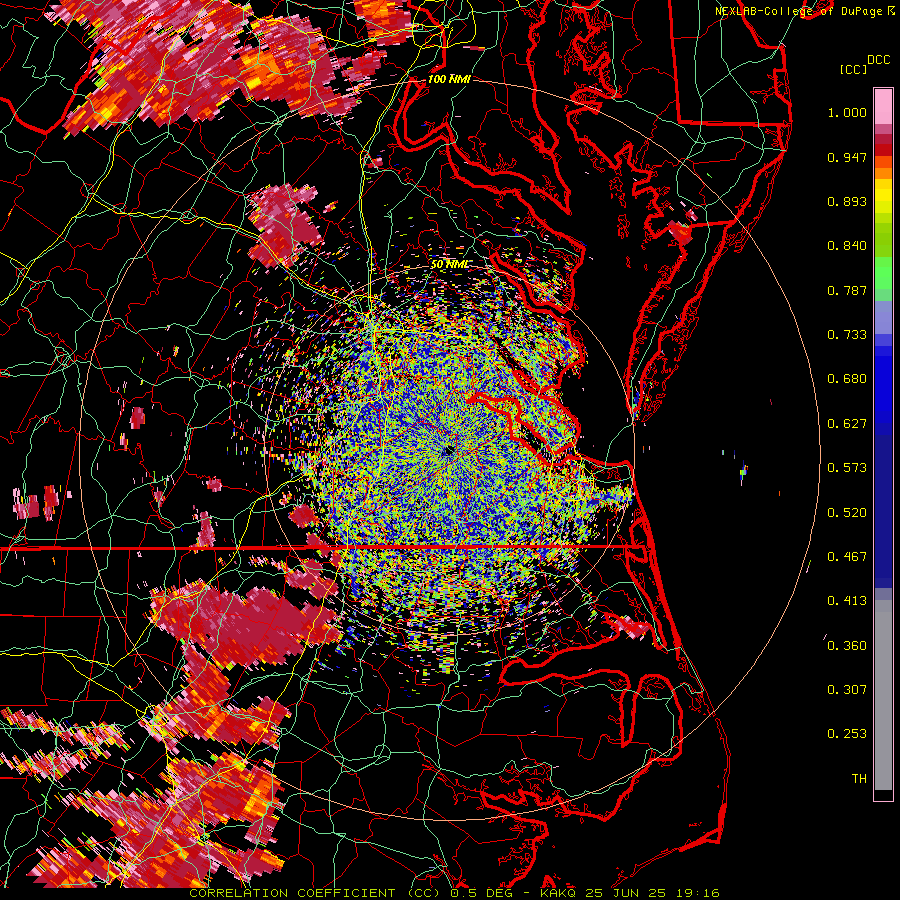Click the bright green segment of color bar
The width and height of the screenshot is (900, 900).
pyautogui.click(x=883, y=273)
